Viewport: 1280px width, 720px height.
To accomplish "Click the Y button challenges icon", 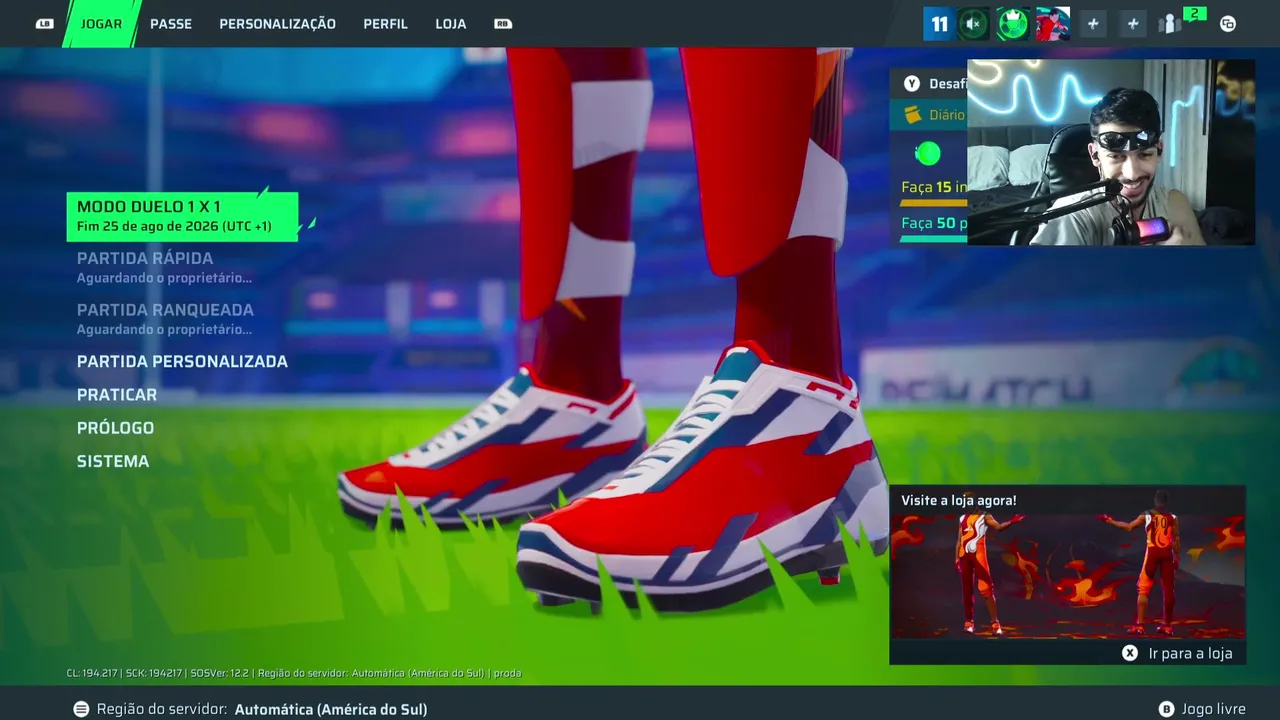I will tap(911, 84).
